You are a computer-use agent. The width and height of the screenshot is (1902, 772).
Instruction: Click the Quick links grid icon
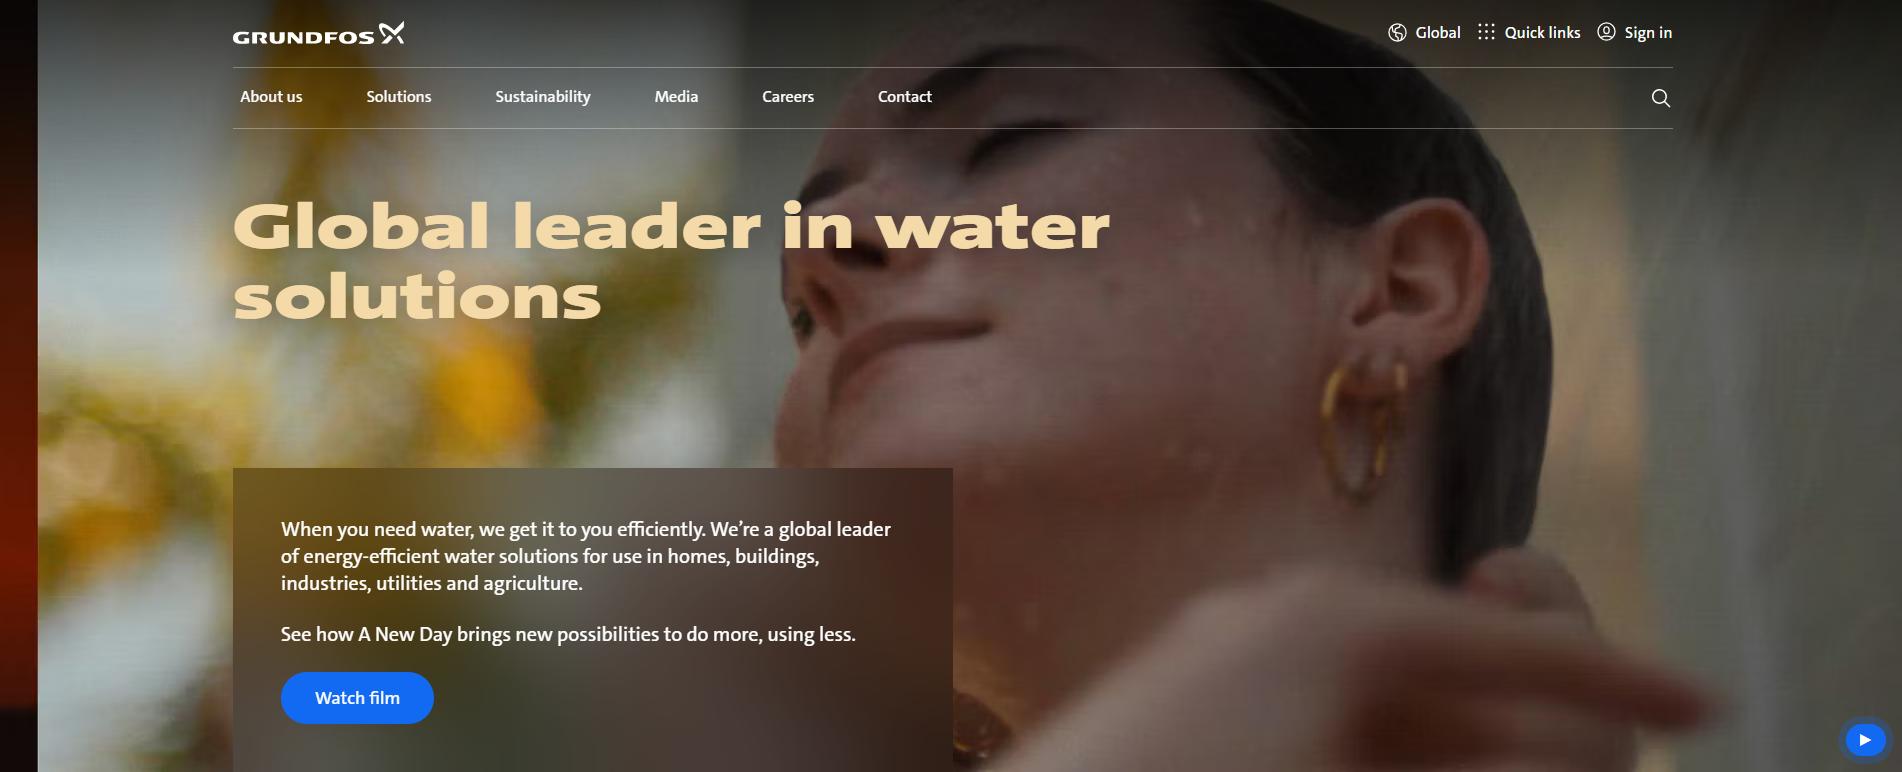pos(1486,32)
